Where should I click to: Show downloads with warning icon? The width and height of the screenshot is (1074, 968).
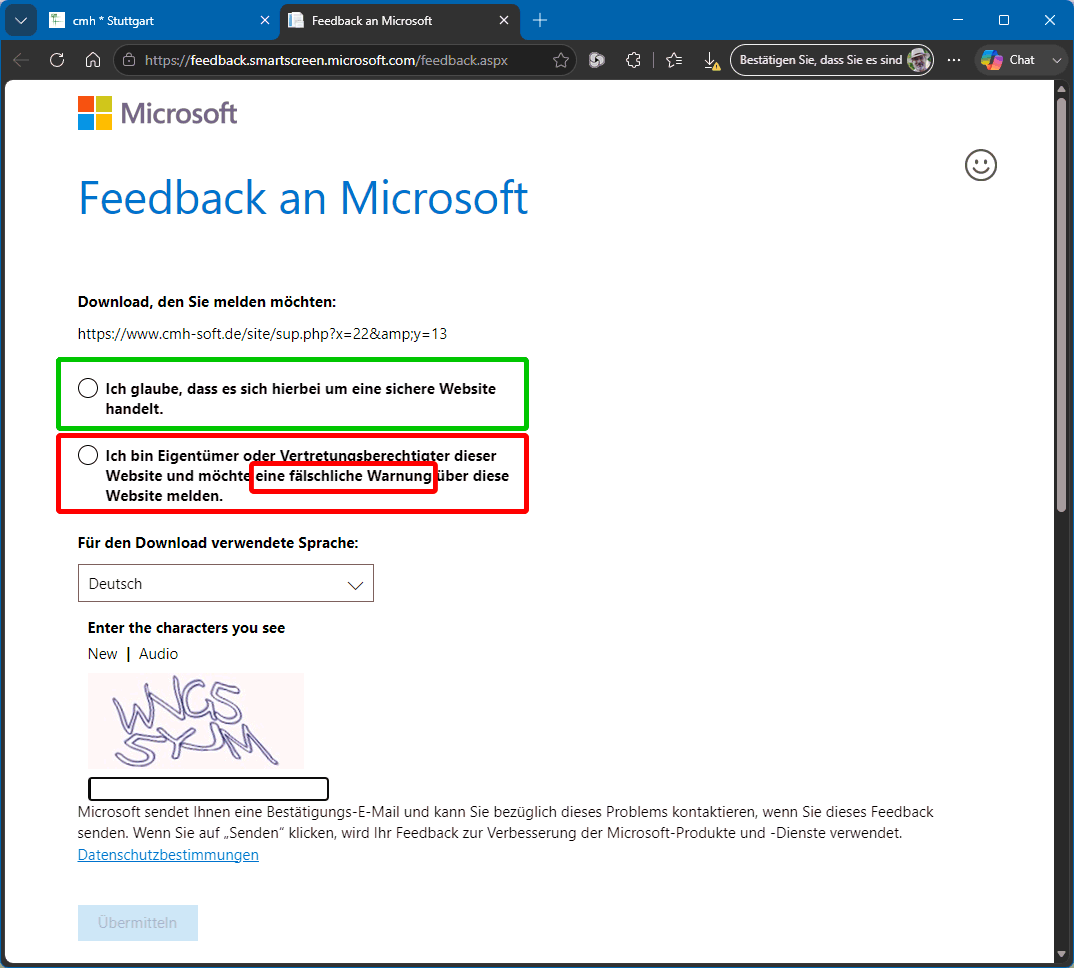(x=712, y=61)
